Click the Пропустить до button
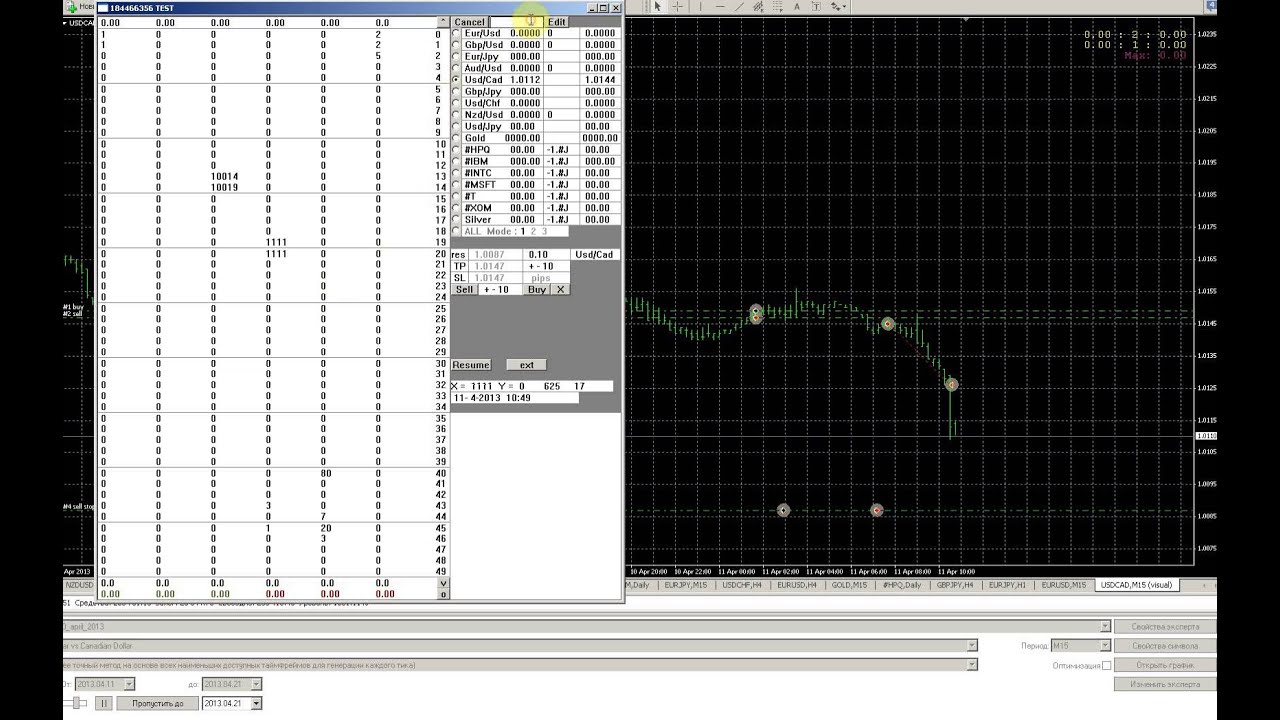 click(x=157, y=703)
